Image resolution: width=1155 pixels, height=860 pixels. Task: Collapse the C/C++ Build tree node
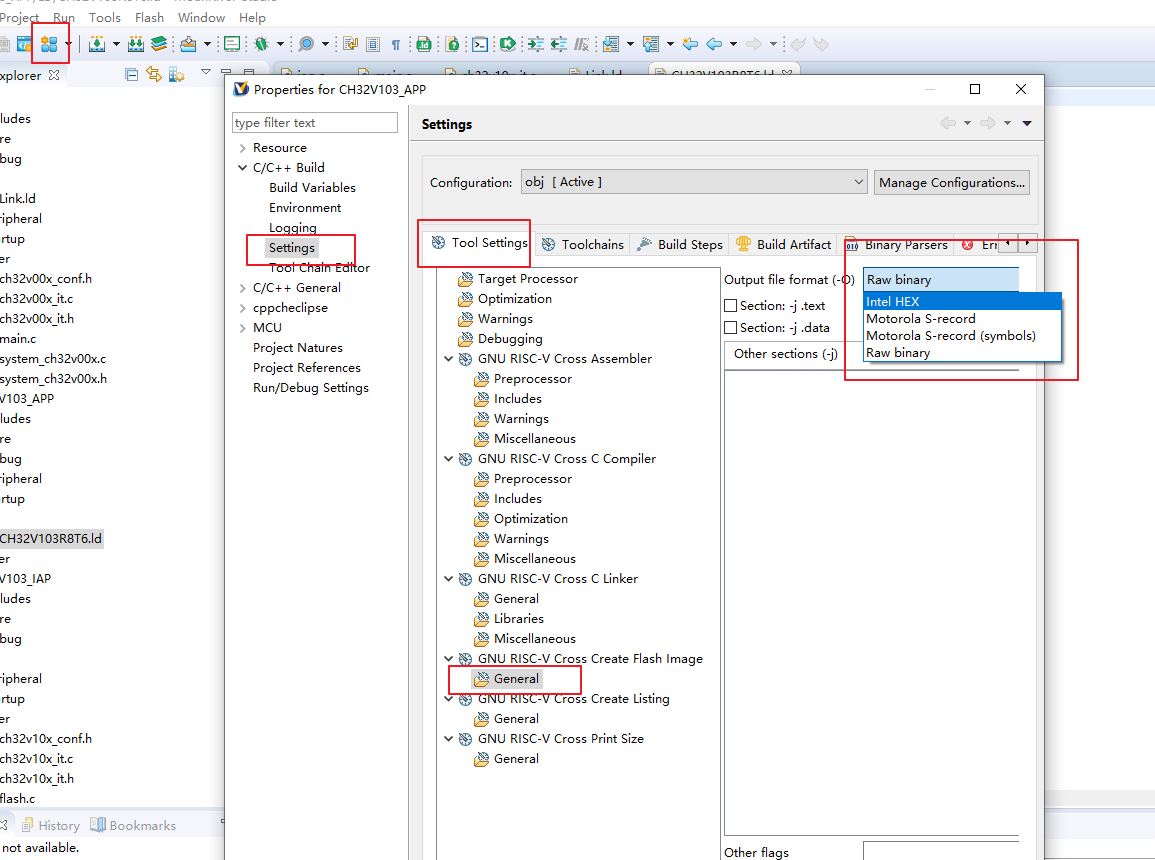(242, 168)
